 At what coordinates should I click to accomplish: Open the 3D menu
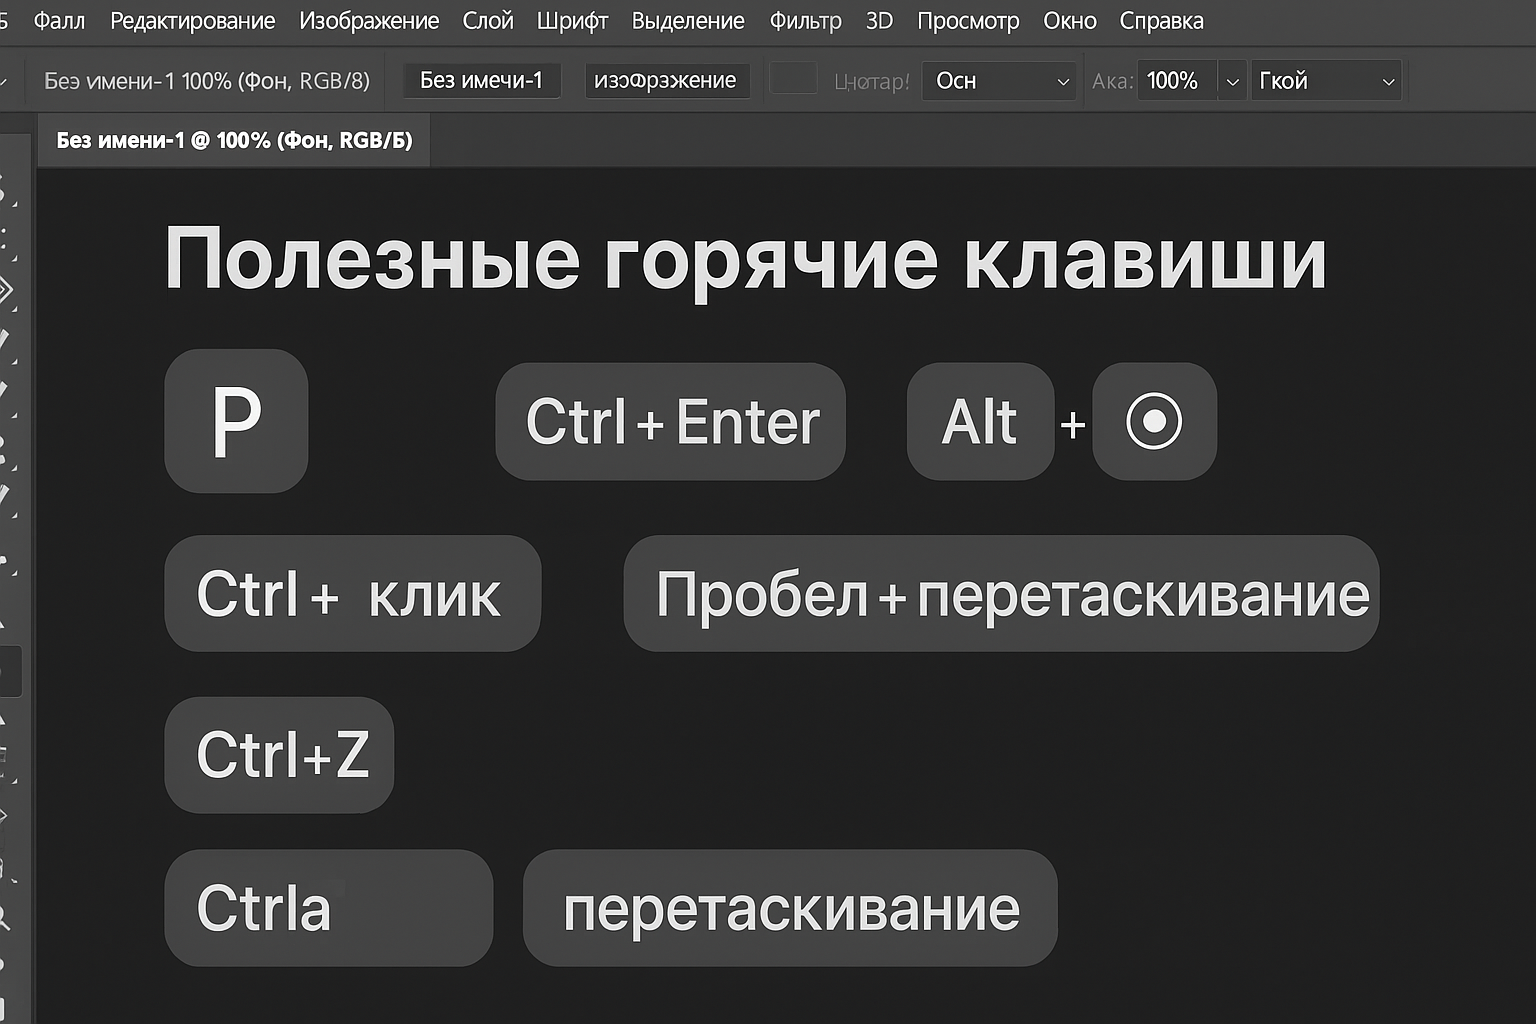click(x=879, y=21)
